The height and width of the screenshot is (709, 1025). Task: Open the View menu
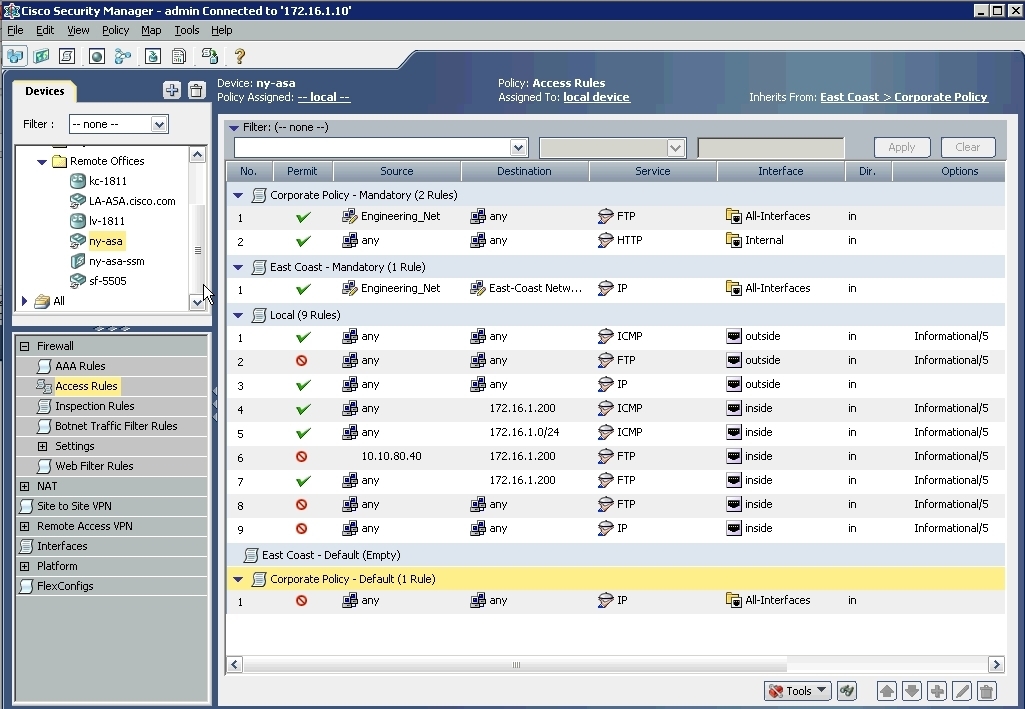click(x=78, y=30)
